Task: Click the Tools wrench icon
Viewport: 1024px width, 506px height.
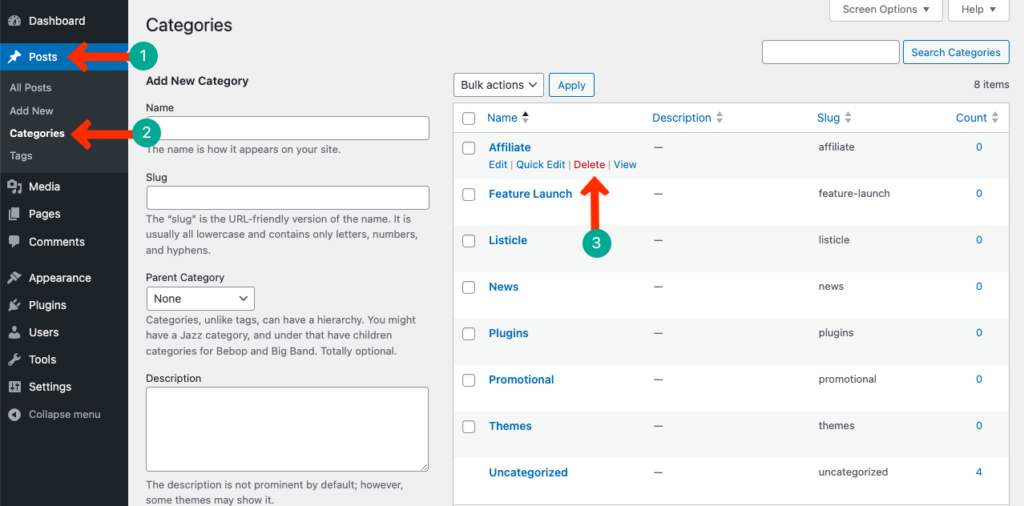Action: tap(14, 360)
